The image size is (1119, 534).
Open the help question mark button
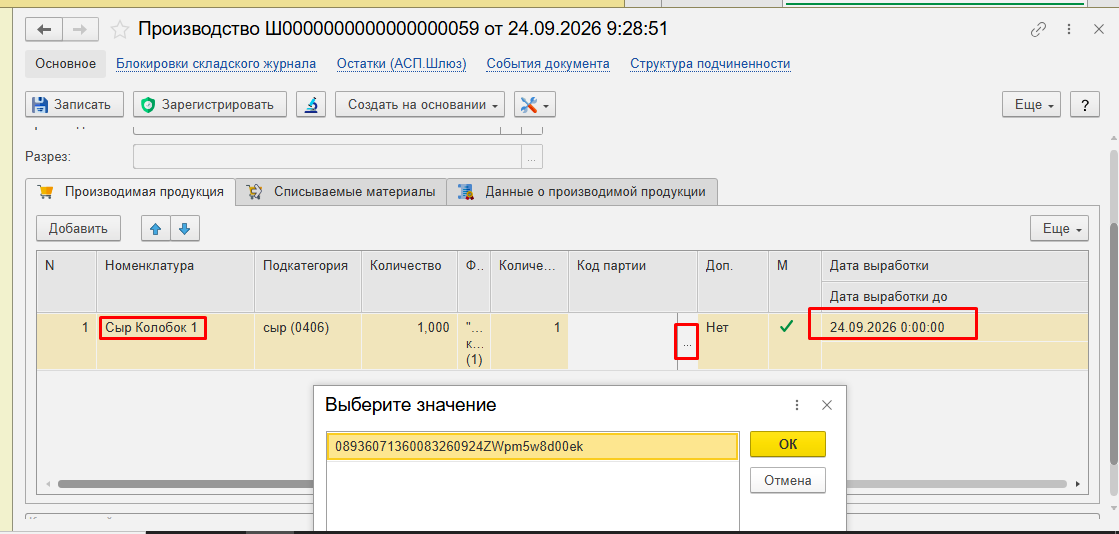(1085, 104)
